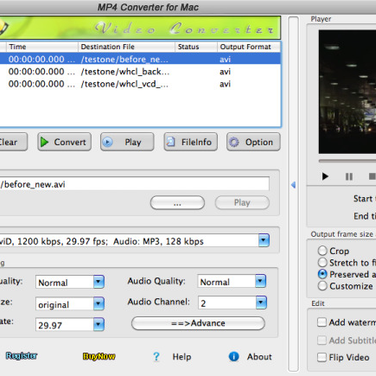
Task: Click the avi format cell of whcl_vcd row
Action: pyautogui.click(x=225, y=84)
